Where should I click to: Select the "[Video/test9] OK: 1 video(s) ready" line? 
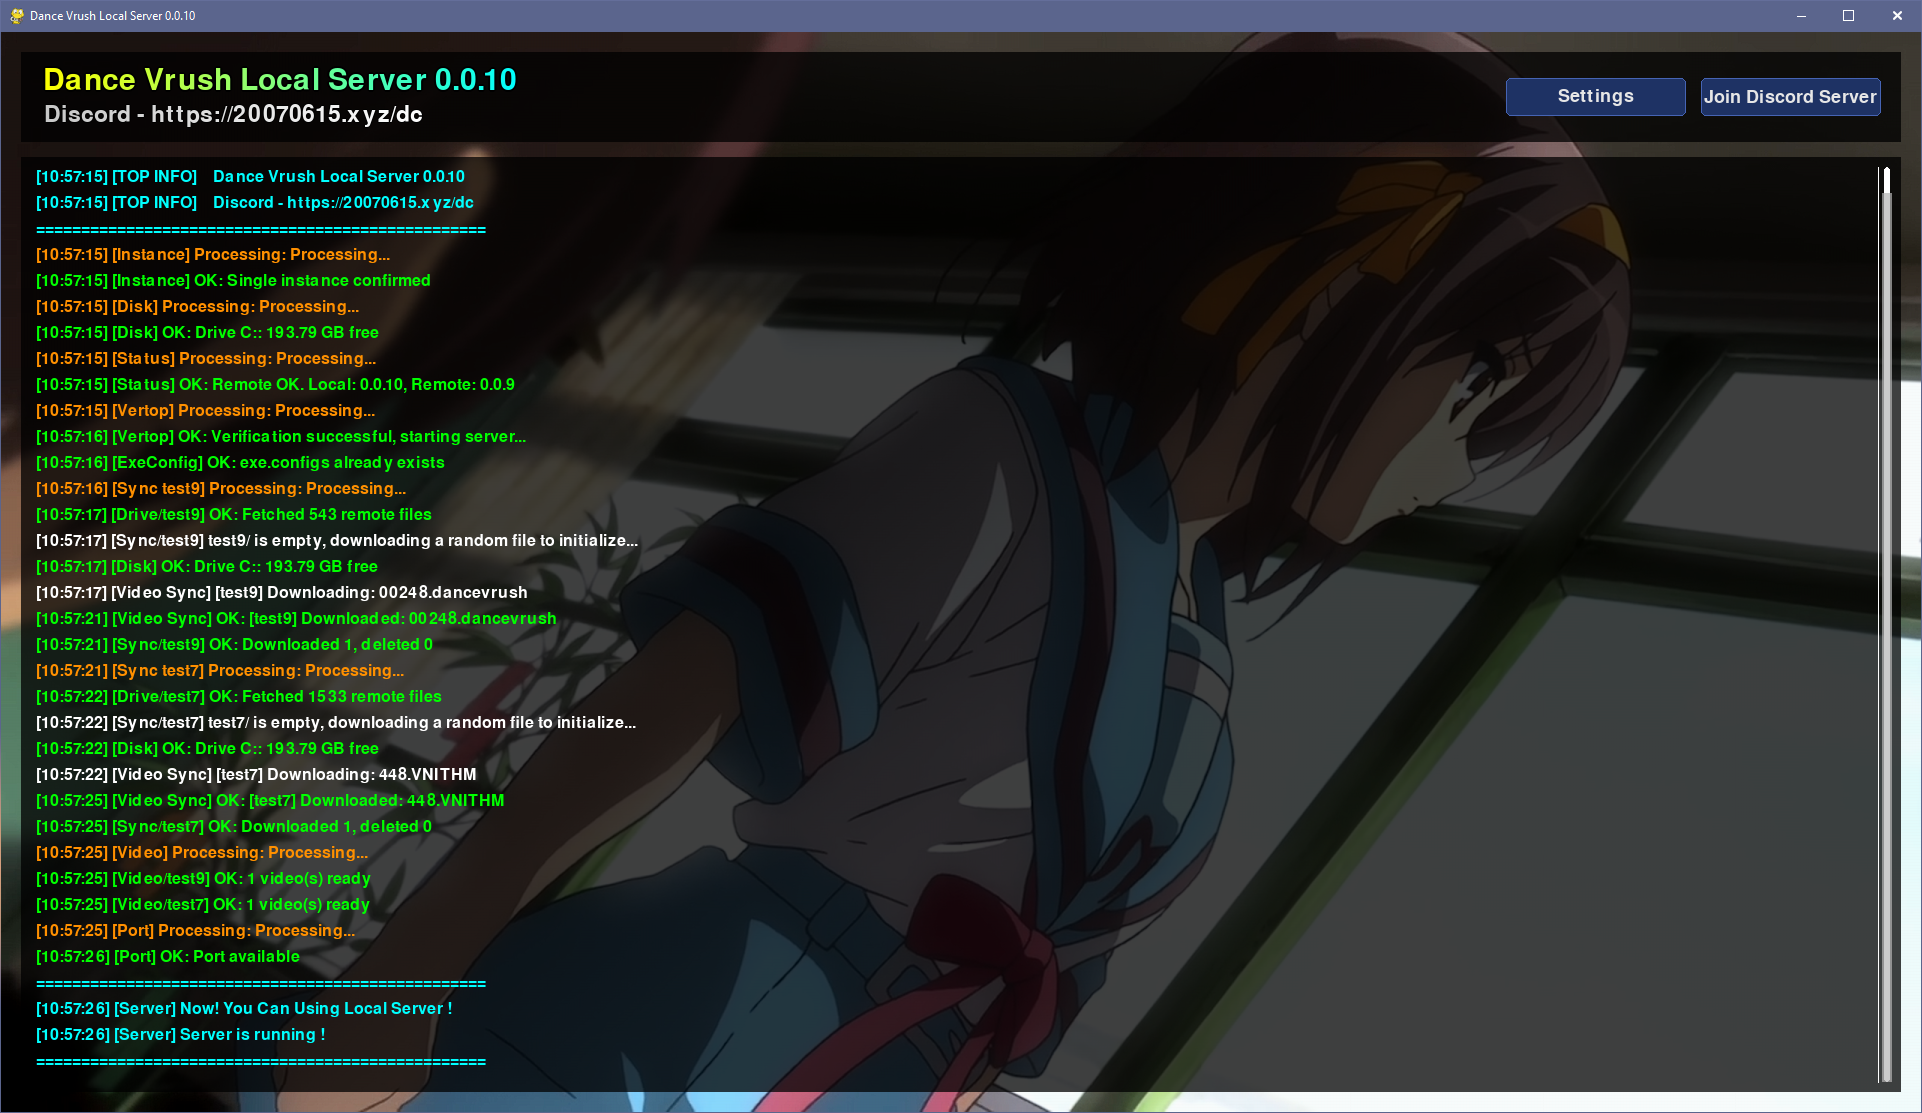point(203,879)
